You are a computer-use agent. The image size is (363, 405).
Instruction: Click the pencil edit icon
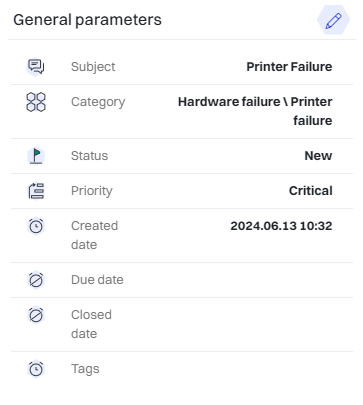tap(333, 20)
